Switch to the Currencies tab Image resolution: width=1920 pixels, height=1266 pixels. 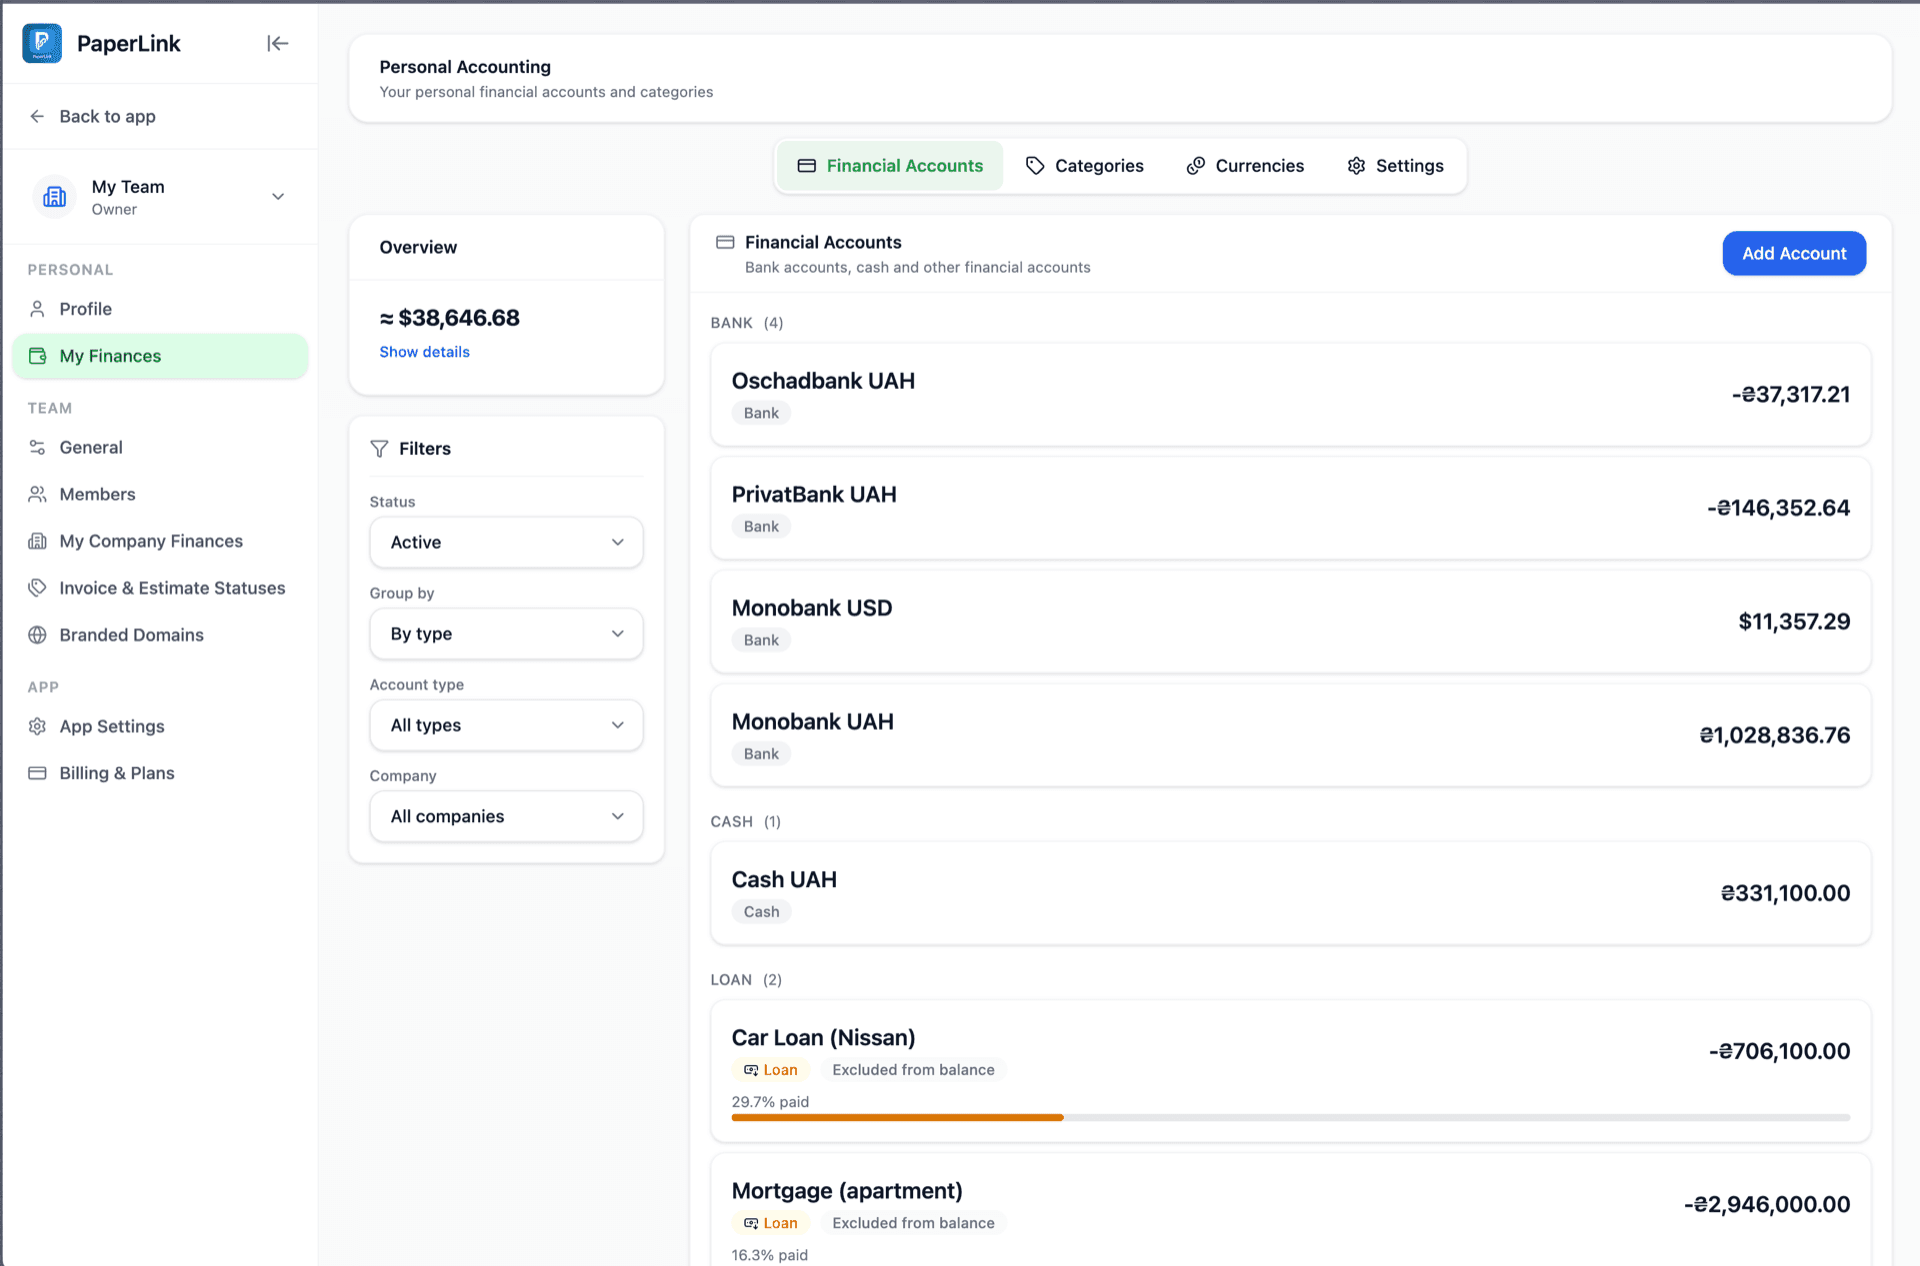point(1245,166)
